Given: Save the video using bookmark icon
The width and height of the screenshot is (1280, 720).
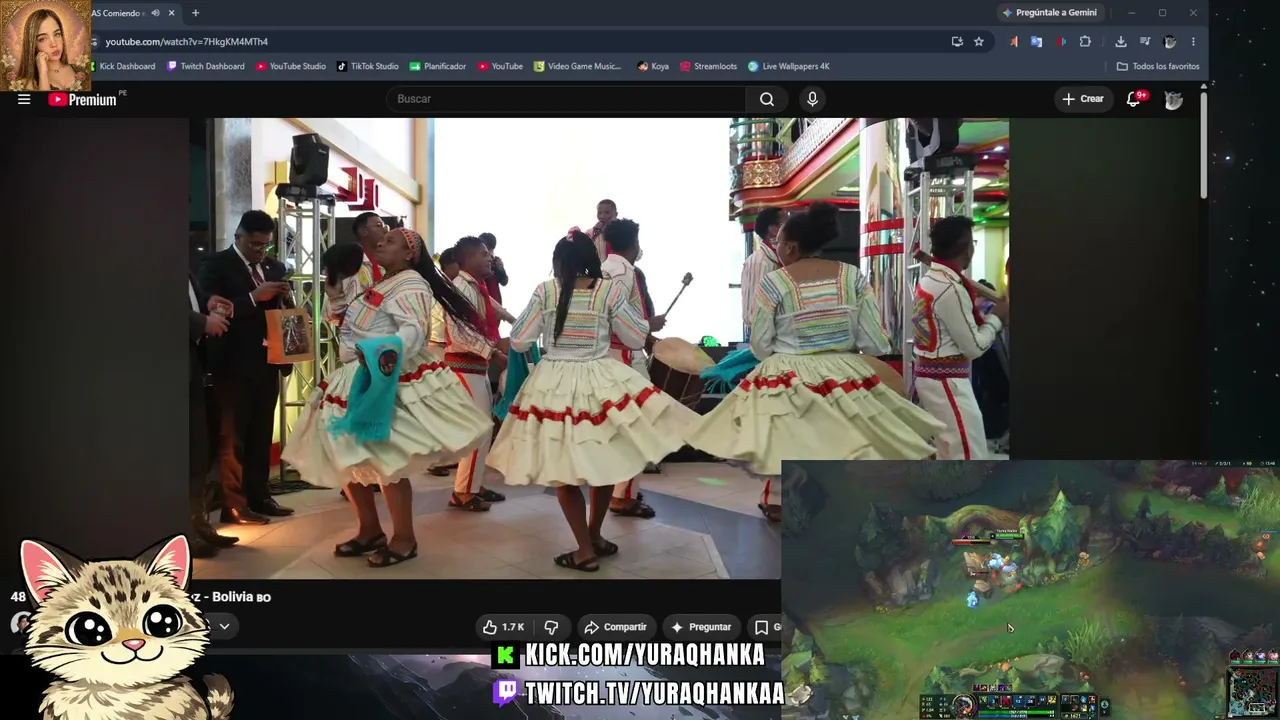Looking at the screenshot, I should click(763, 627).
